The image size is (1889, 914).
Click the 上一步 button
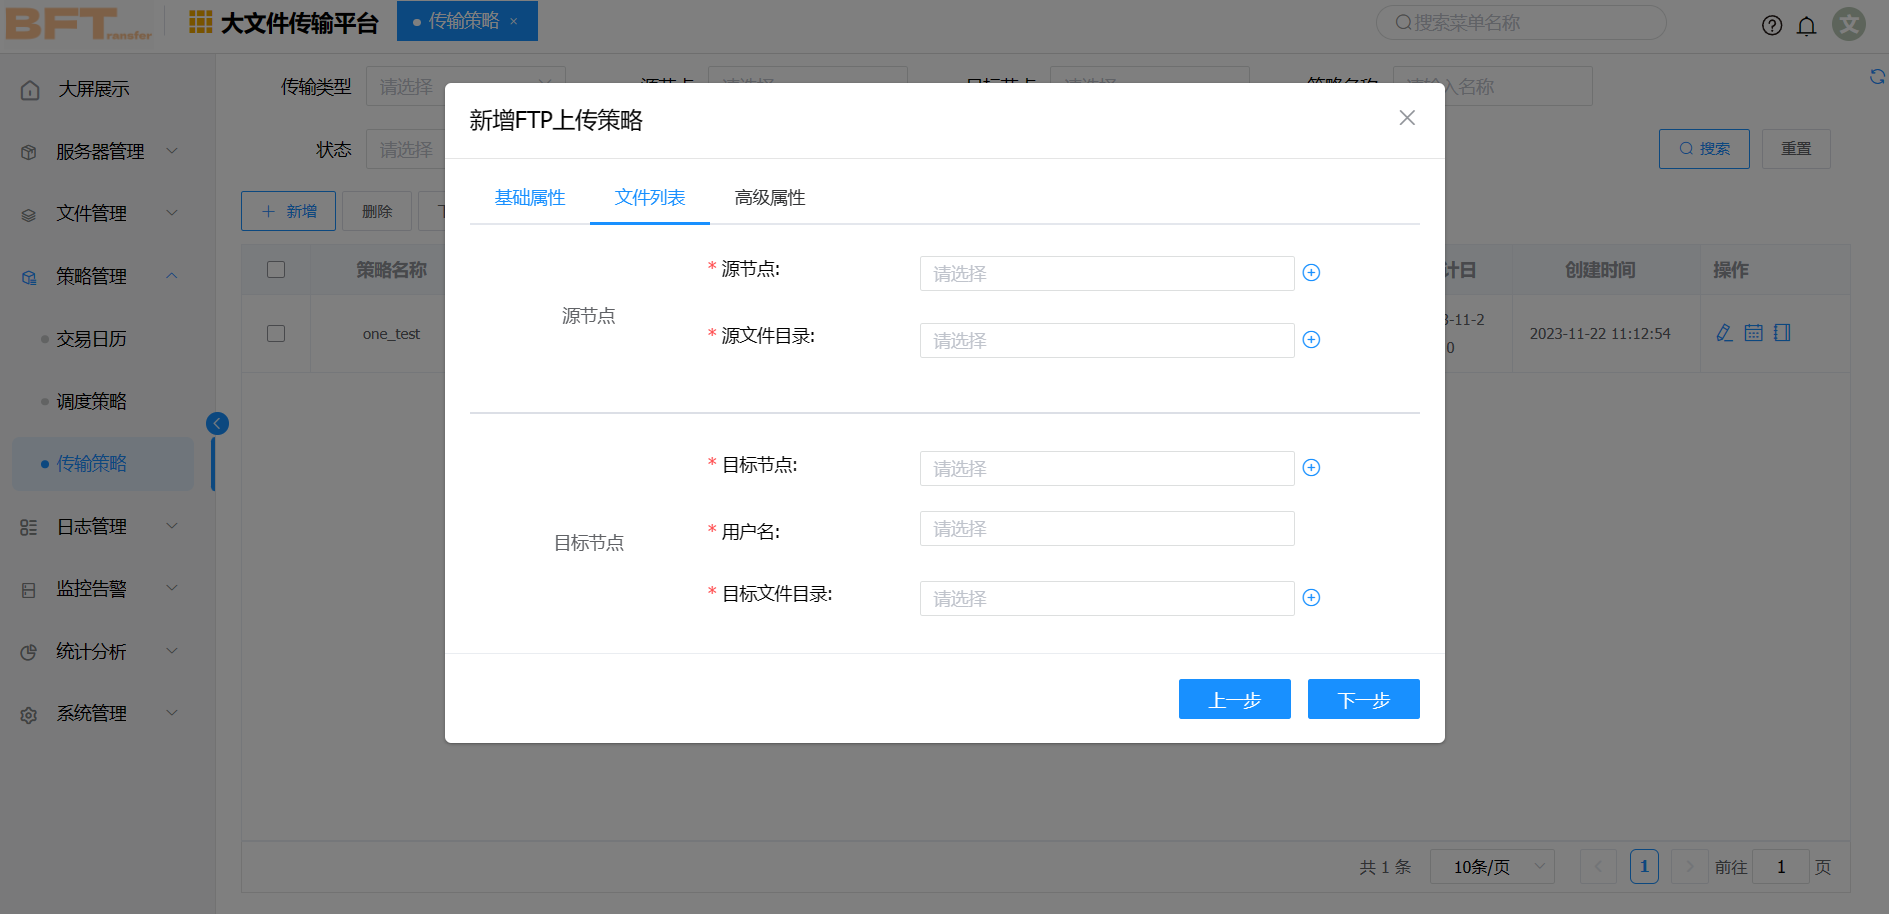pyautogui.click(x=1234, y=699)
